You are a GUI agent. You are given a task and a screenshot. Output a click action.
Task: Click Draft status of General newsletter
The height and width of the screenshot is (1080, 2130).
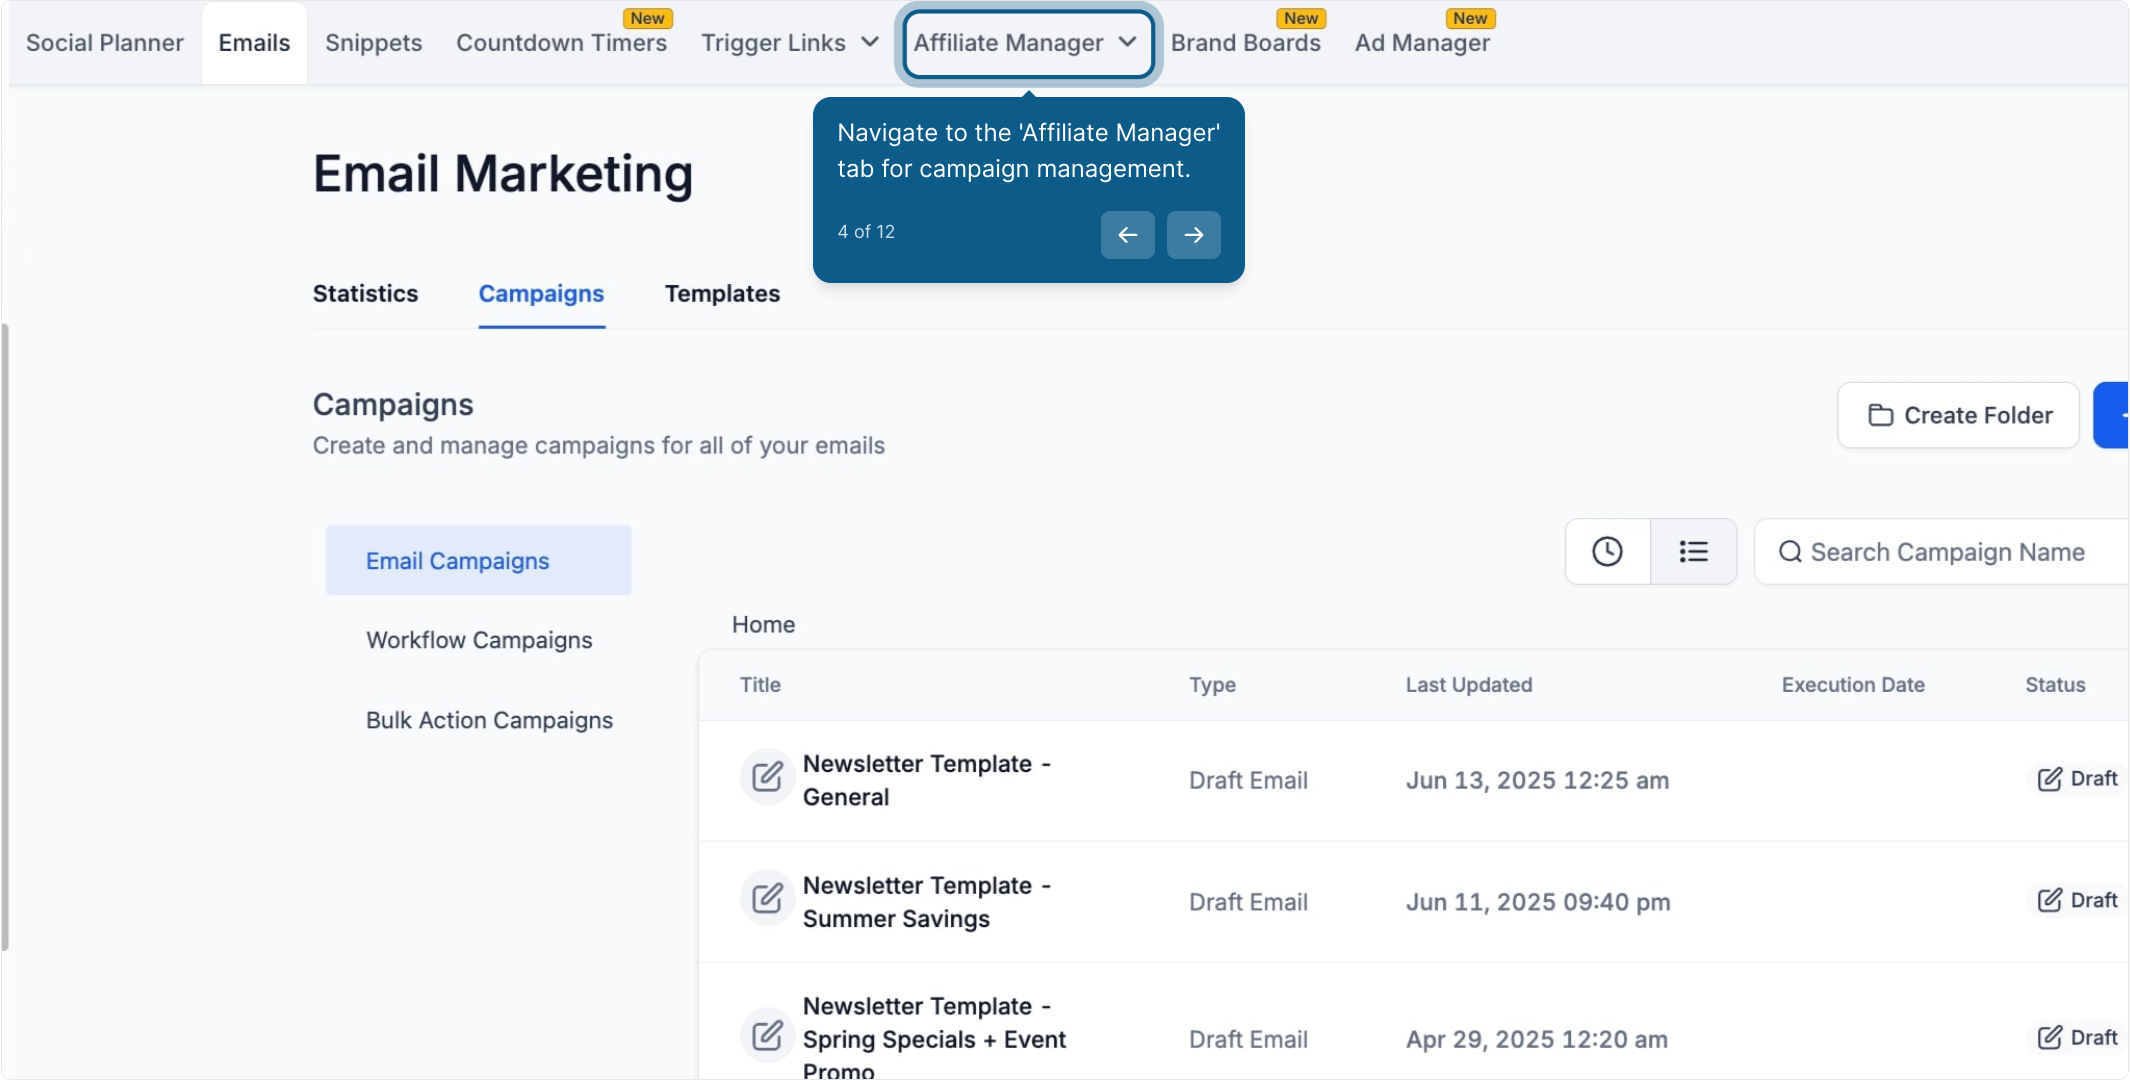click(2078, 779)
